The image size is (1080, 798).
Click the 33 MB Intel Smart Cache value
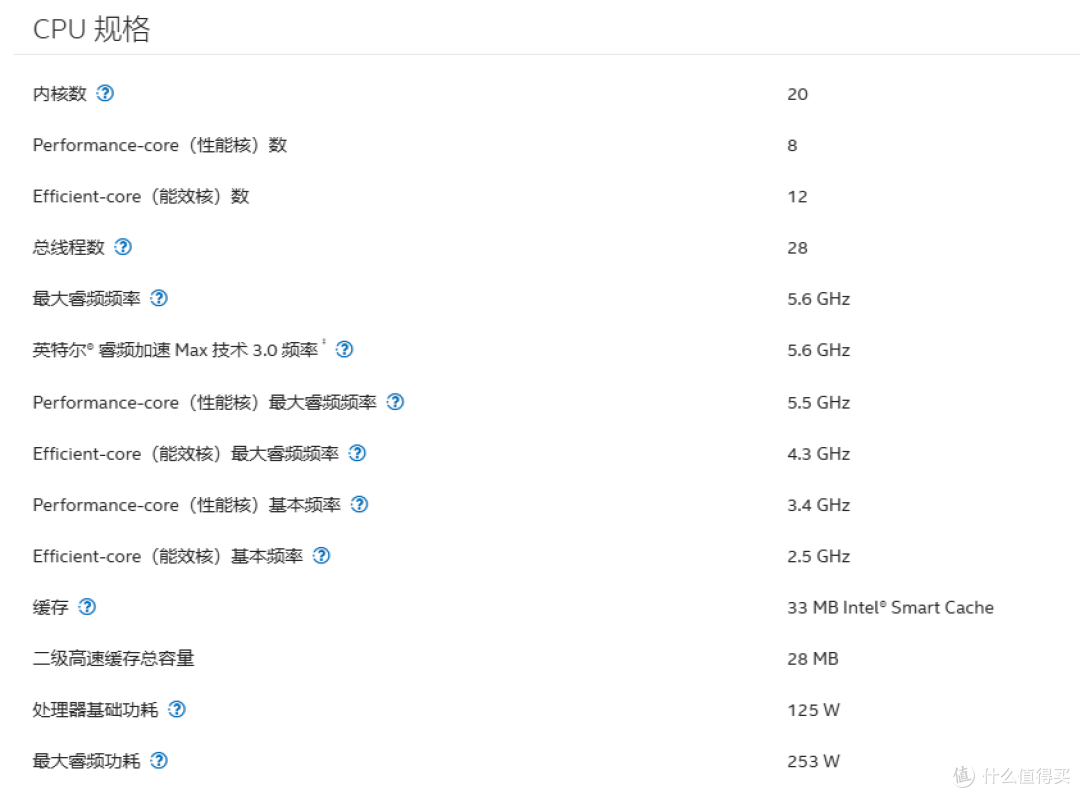pos(890,607)
